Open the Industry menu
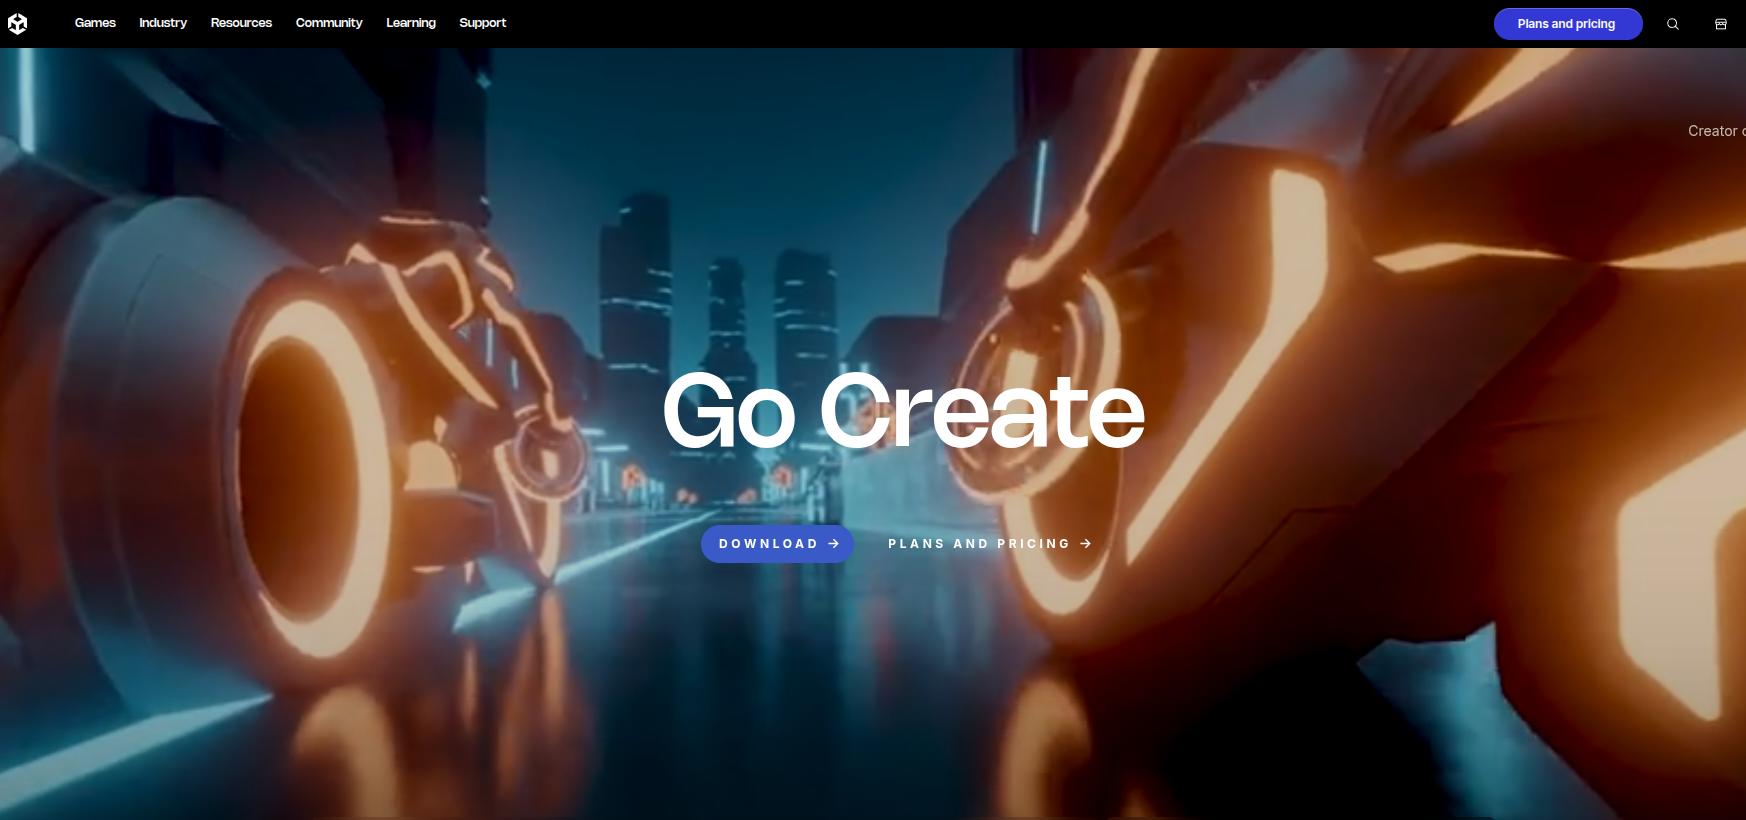 click(x=163, y=23)
